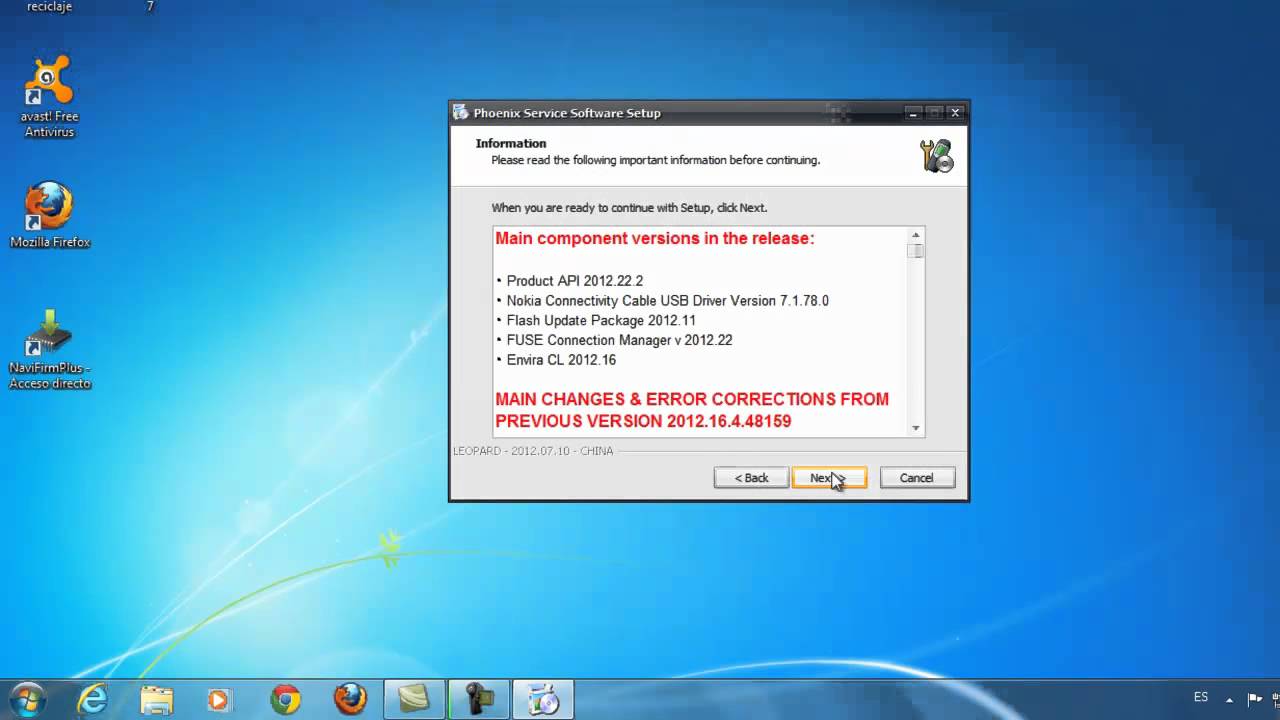Click the scroll down arrow in the info box
Image resolution: width=1280 pixels, height=720 pixels.
[x=915, y=428]
